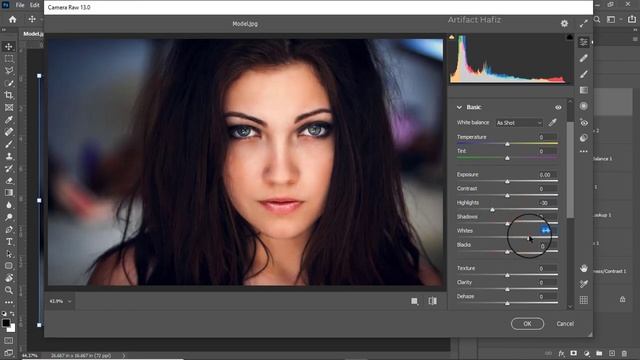
Task: Click the Highlights value field
Action: point(547,203)
